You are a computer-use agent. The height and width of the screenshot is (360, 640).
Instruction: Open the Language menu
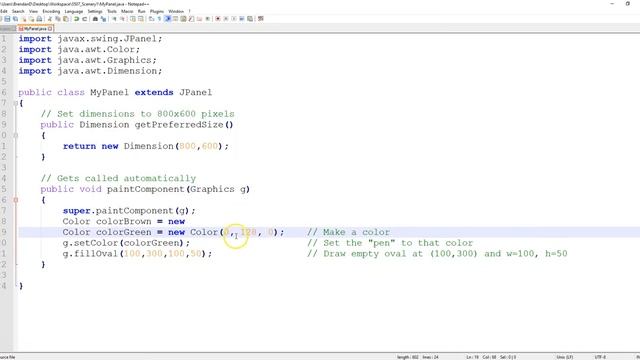[x=73, y=11]
